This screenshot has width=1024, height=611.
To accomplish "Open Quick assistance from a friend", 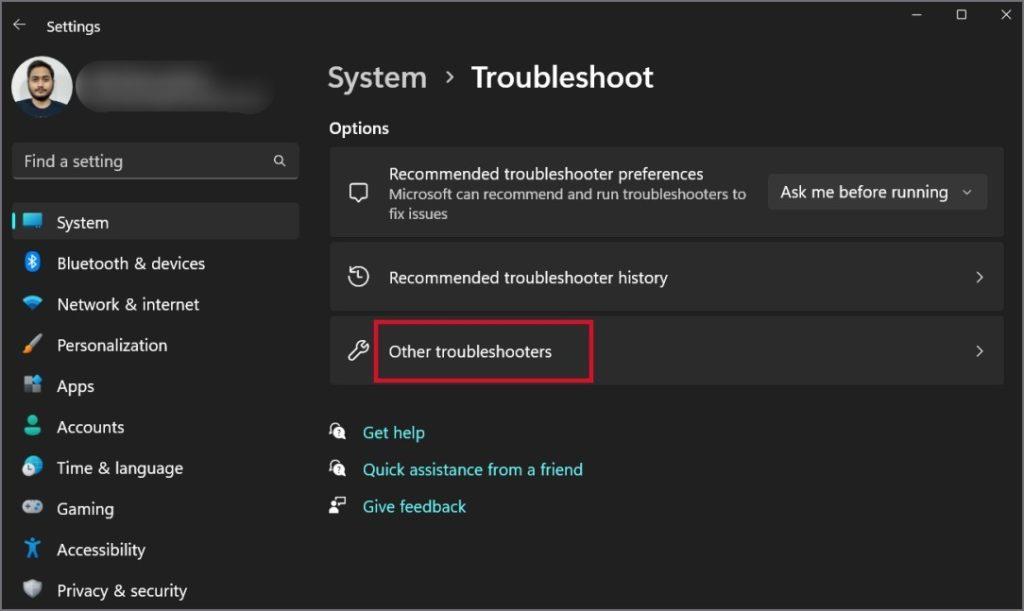I will click(x=473, y=470).
